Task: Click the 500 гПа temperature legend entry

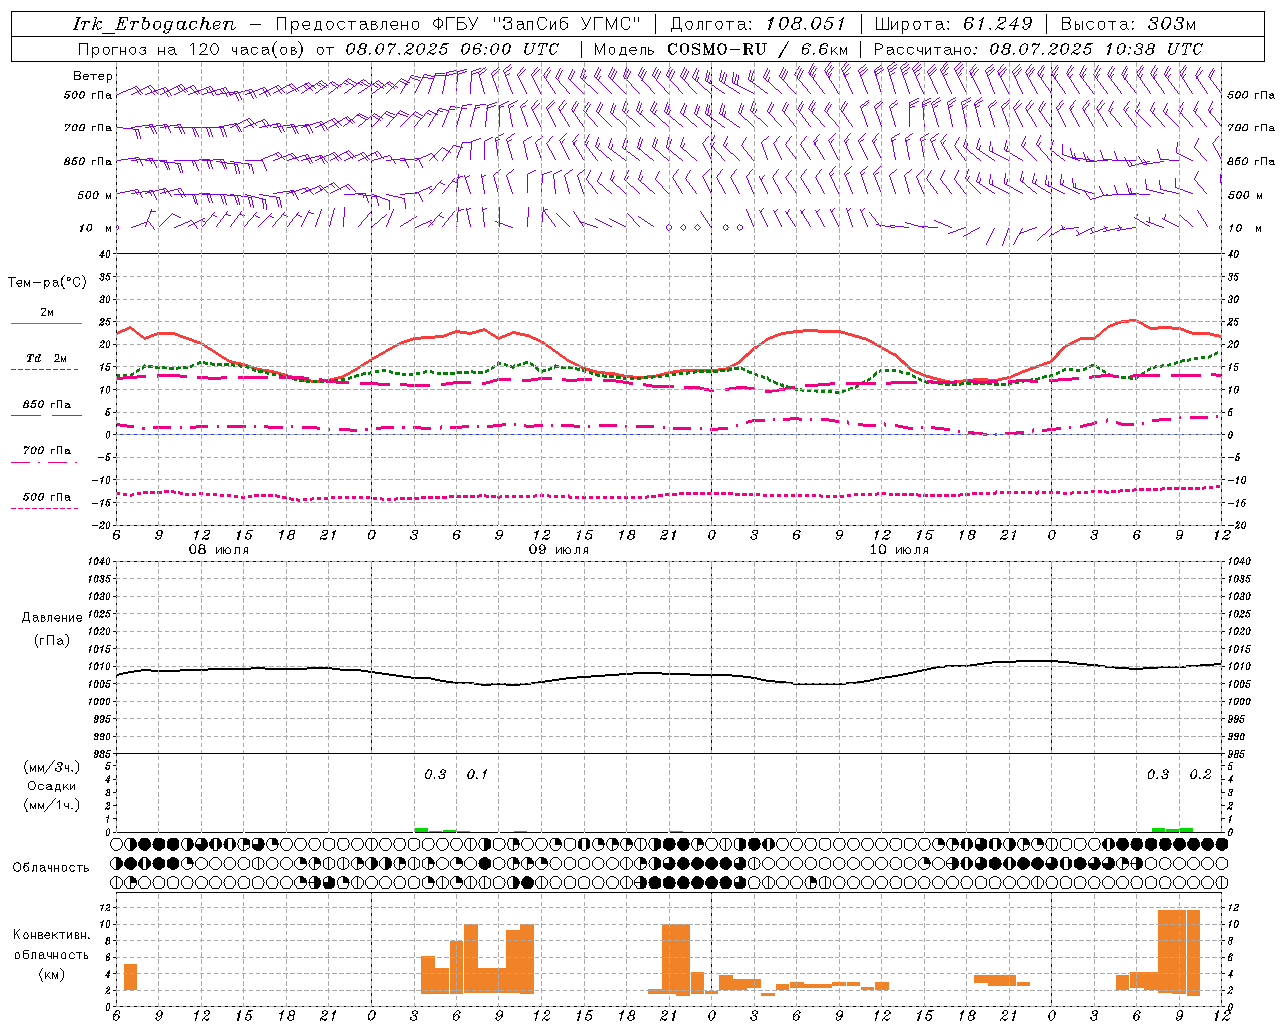Action: tap(47, 497)
